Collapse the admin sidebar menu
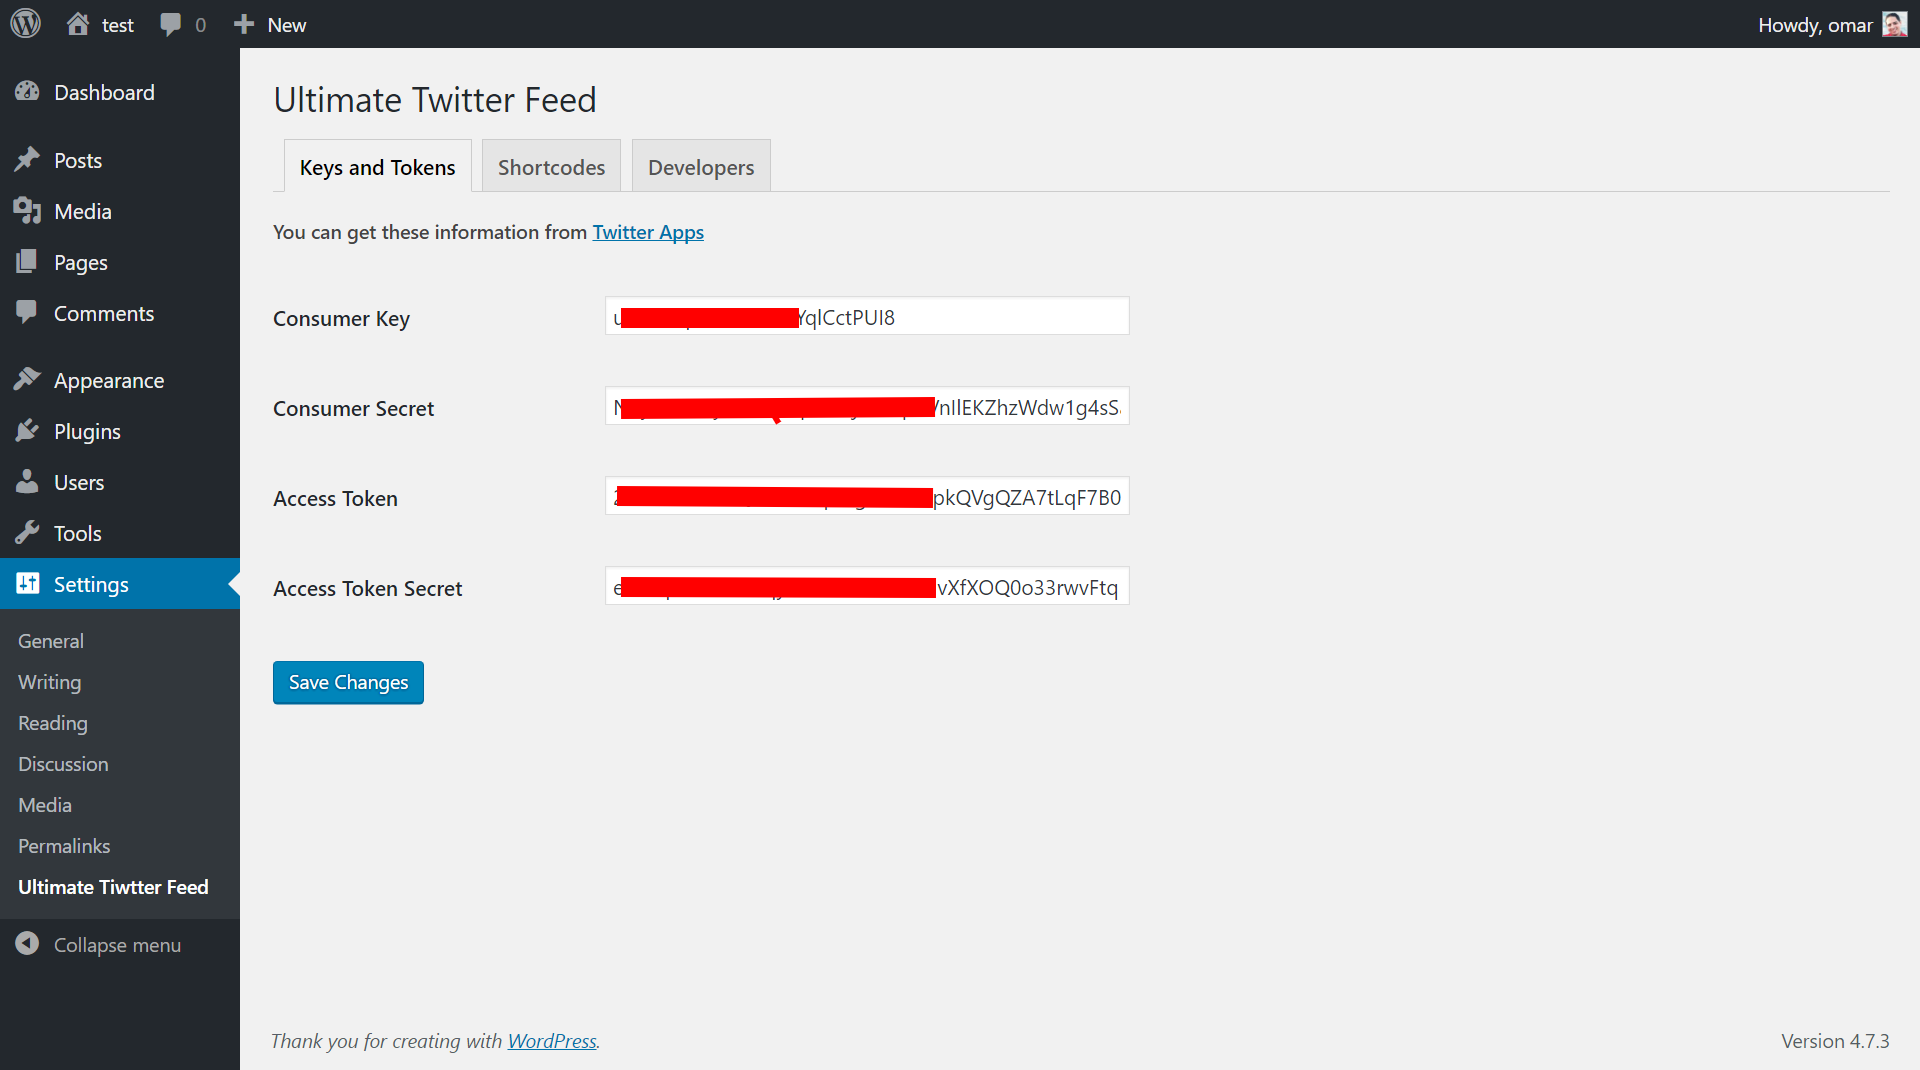1920x1070 pixels. click(98, 945)
